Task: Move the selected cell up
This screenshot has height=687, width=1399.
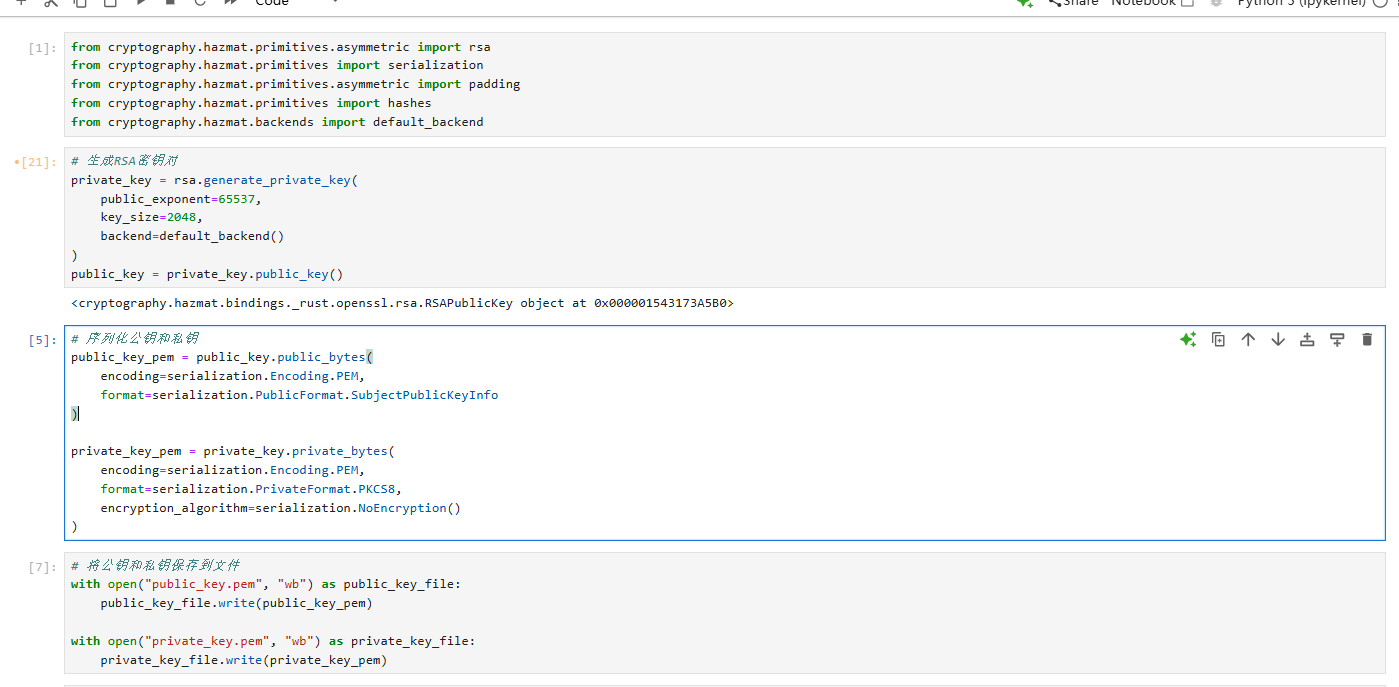Action: point(1248,339)
